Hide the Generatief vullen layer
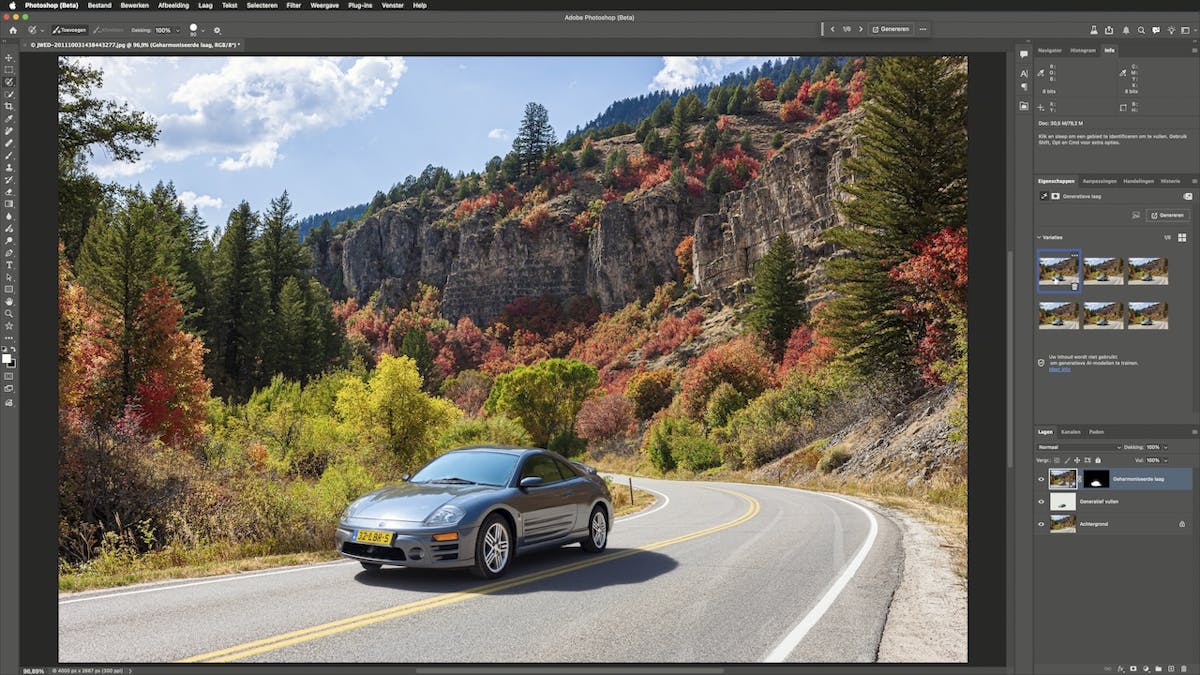 tap(1041, 501)
